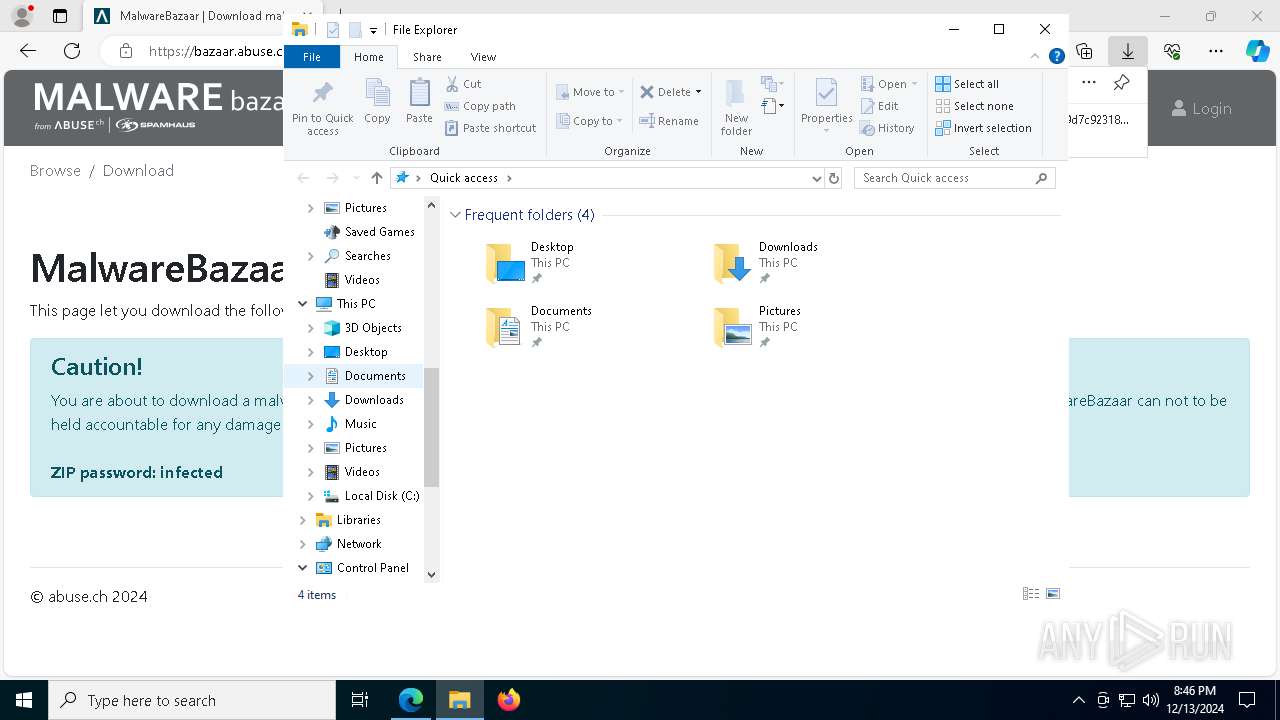Viewport: 1280px width, 720px height.
Task: Click Select all in ribbon
Action: click(x=967, y=84)
